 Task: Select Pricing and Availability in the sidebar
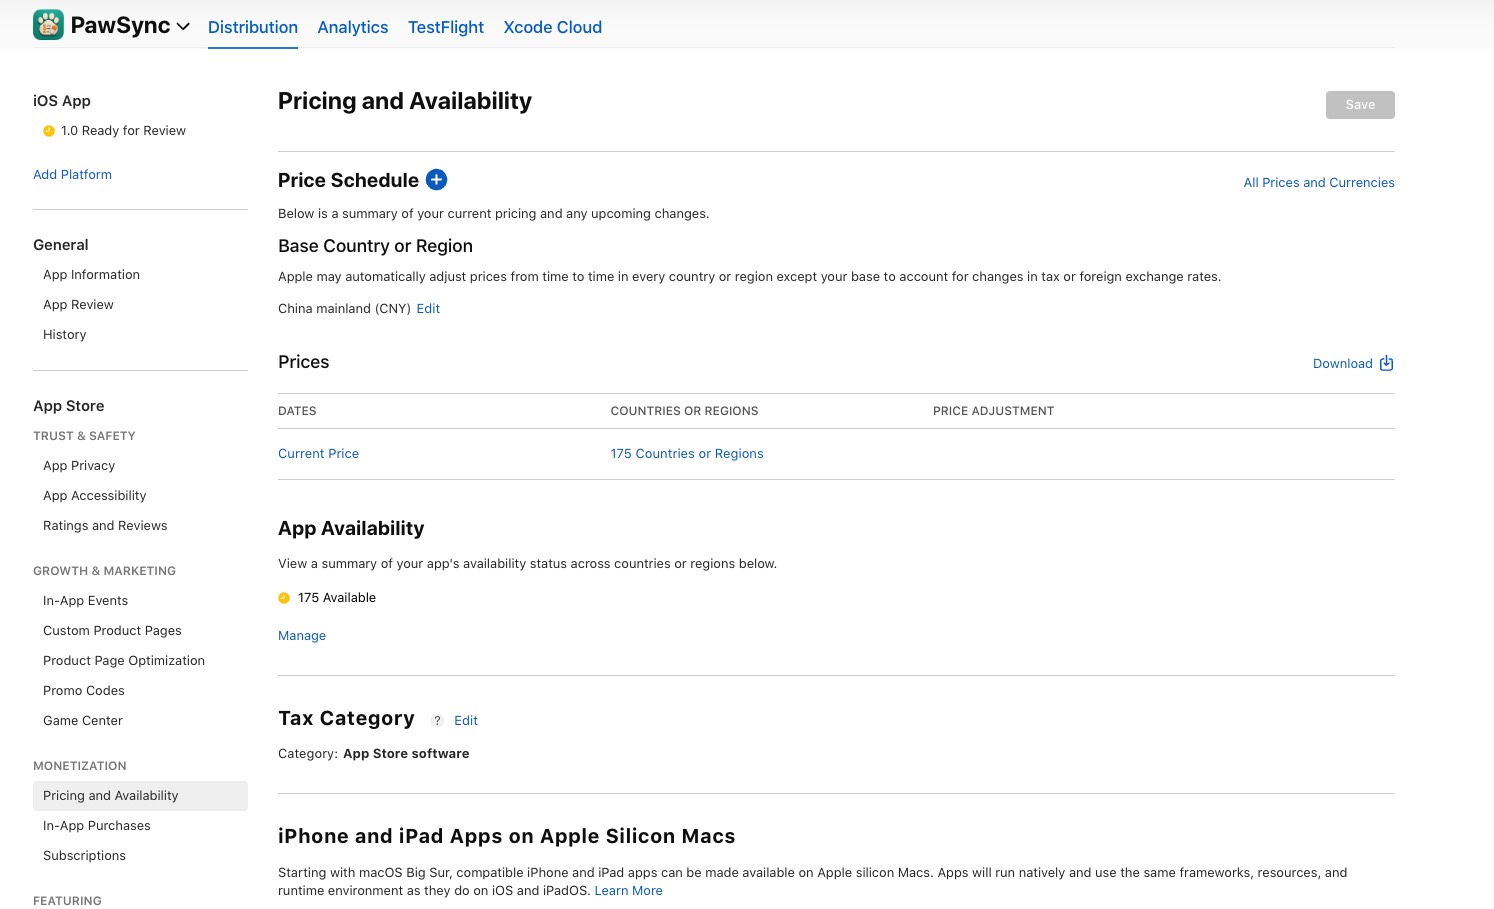[x=140, y=796]
